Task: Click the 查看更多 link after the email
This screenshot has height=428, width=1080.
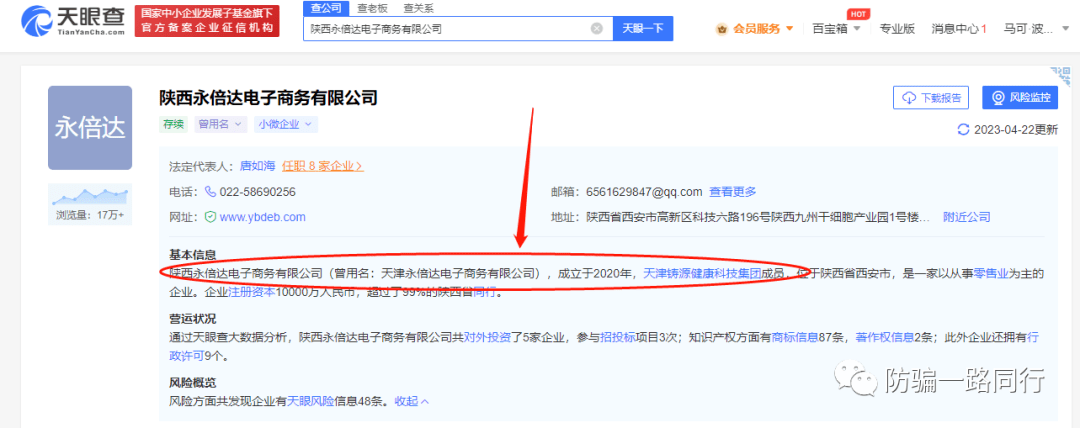Action: [x=733, y=192]
